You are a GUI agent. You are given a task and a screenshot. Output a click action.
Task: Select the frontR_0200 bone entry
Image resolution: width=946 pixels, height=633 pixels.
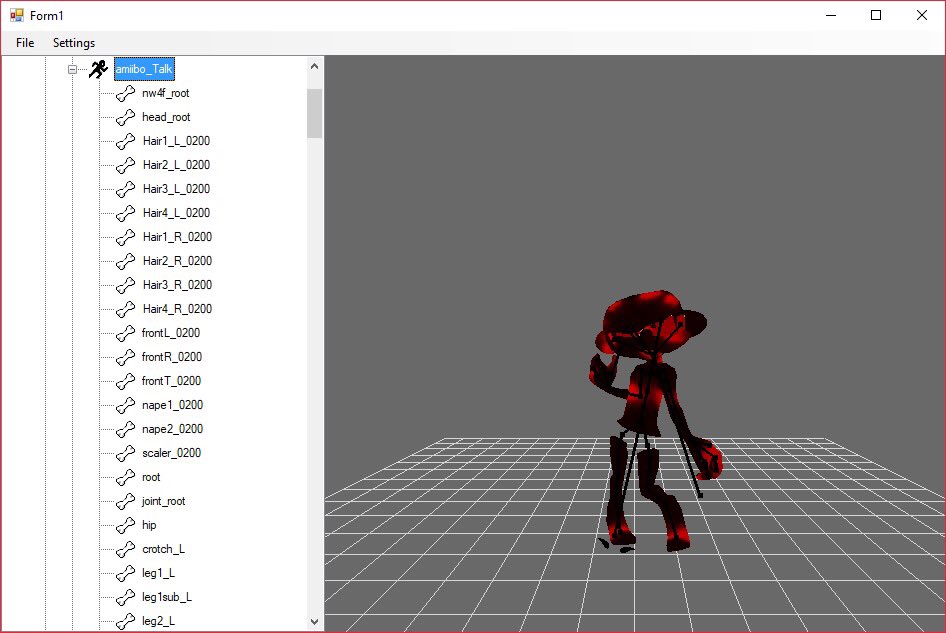coord(171,357)
